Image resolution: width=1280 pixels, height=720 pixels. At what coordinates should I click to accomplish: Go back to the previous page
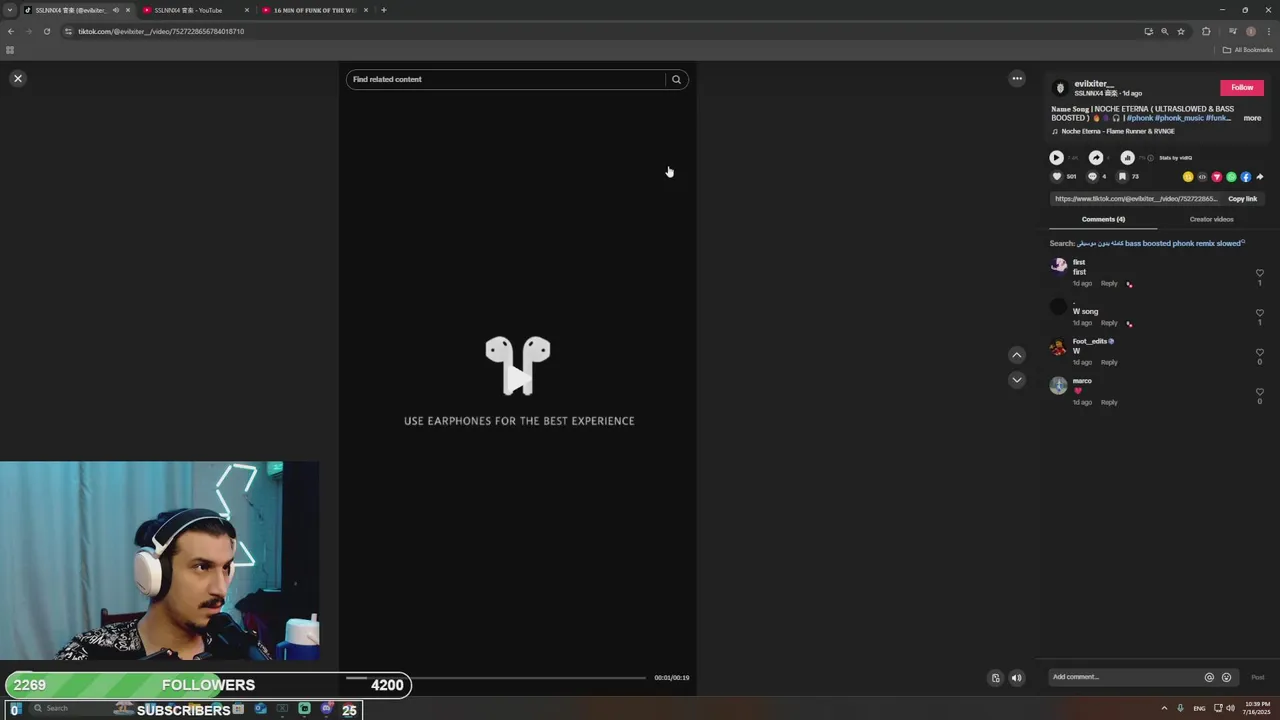coord(10,31)
